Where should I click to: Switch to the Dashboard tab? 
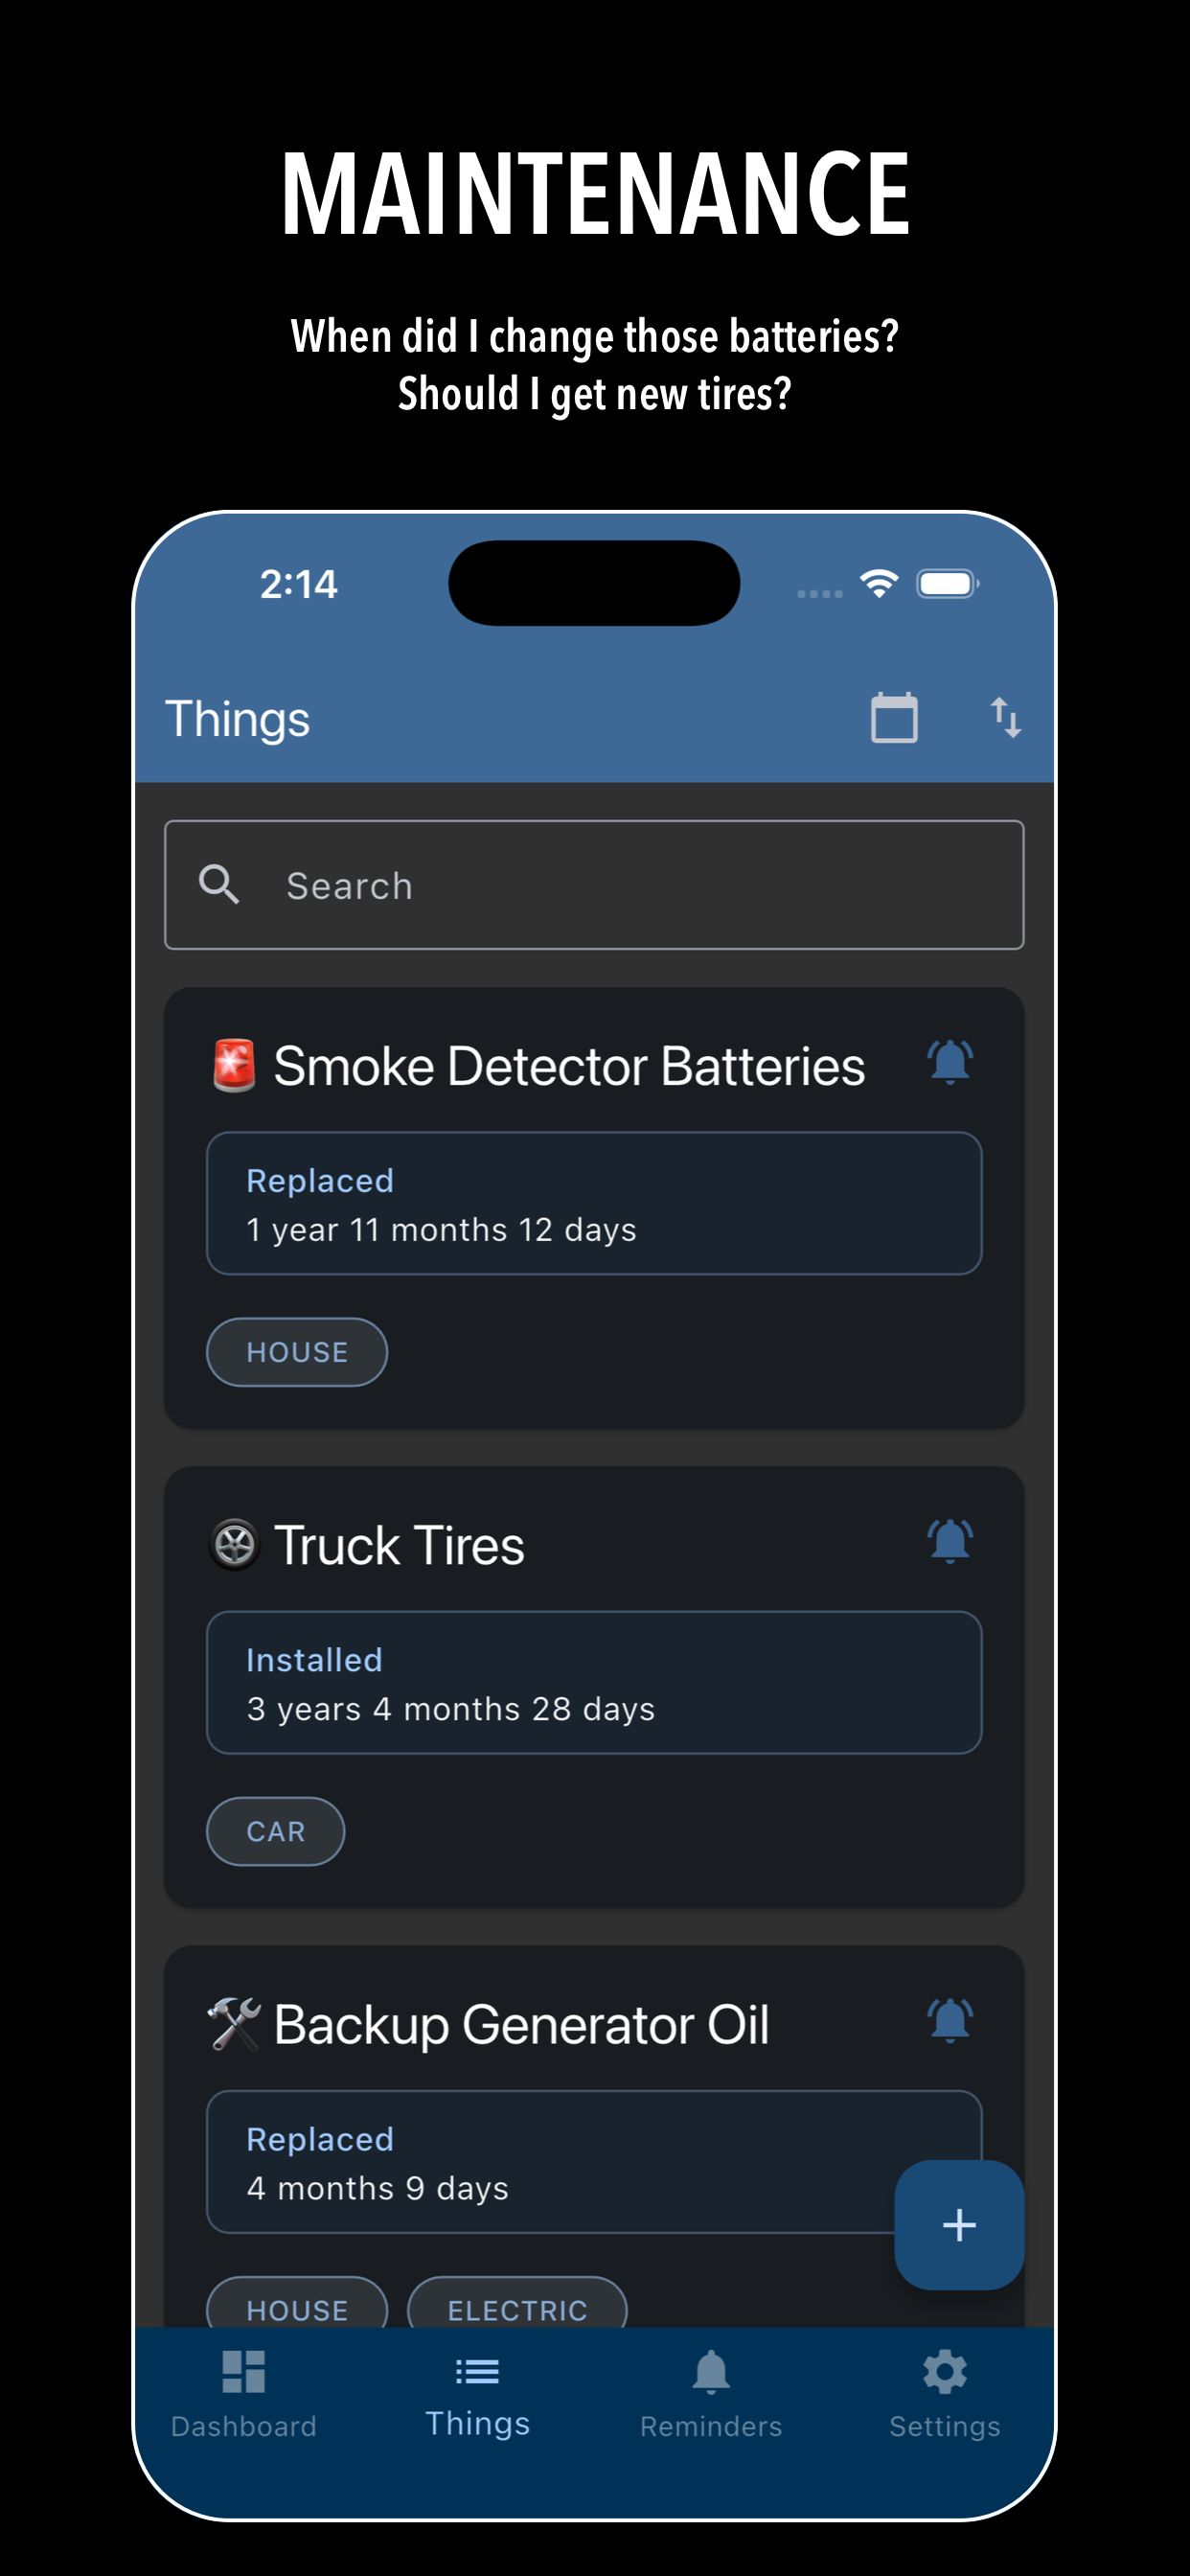pos(243,2393)
